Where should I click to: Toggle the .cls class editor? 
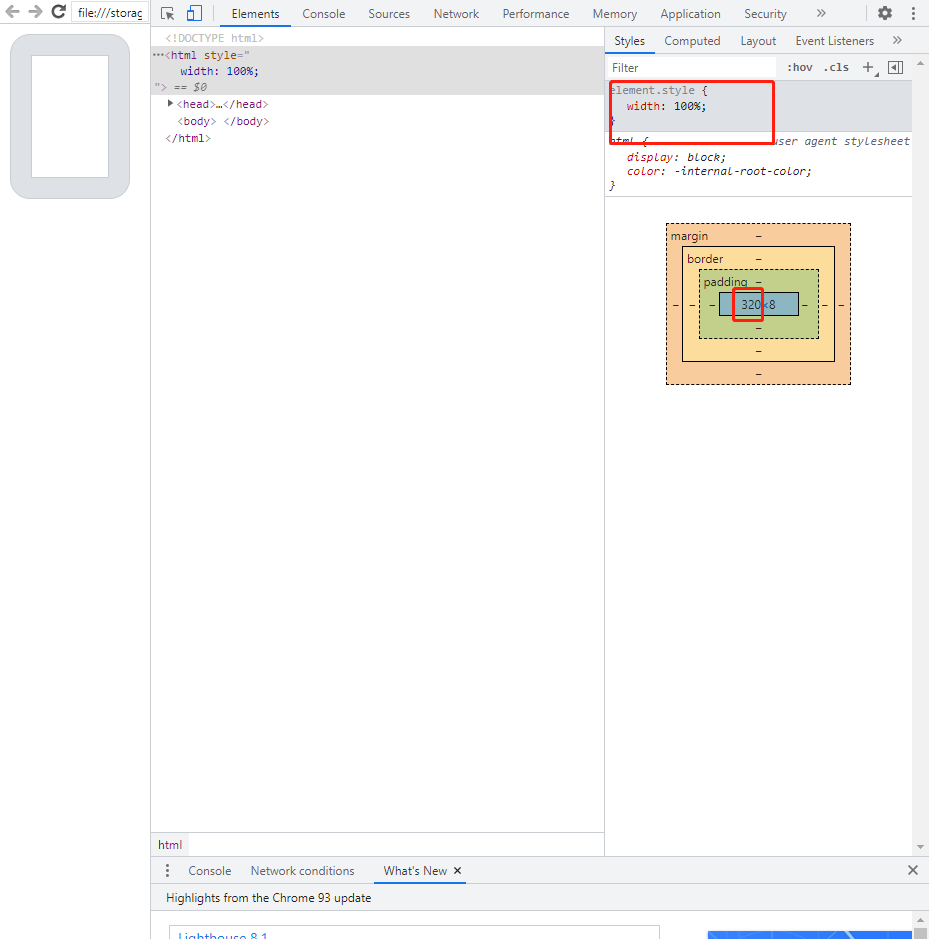[836, 67]
